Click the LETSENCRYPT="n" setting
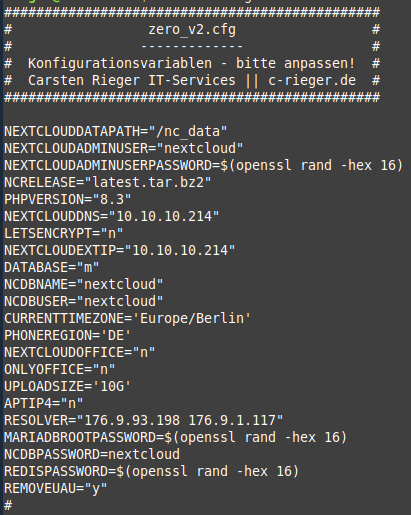This screenshot has height=515, width=411. 64,233
